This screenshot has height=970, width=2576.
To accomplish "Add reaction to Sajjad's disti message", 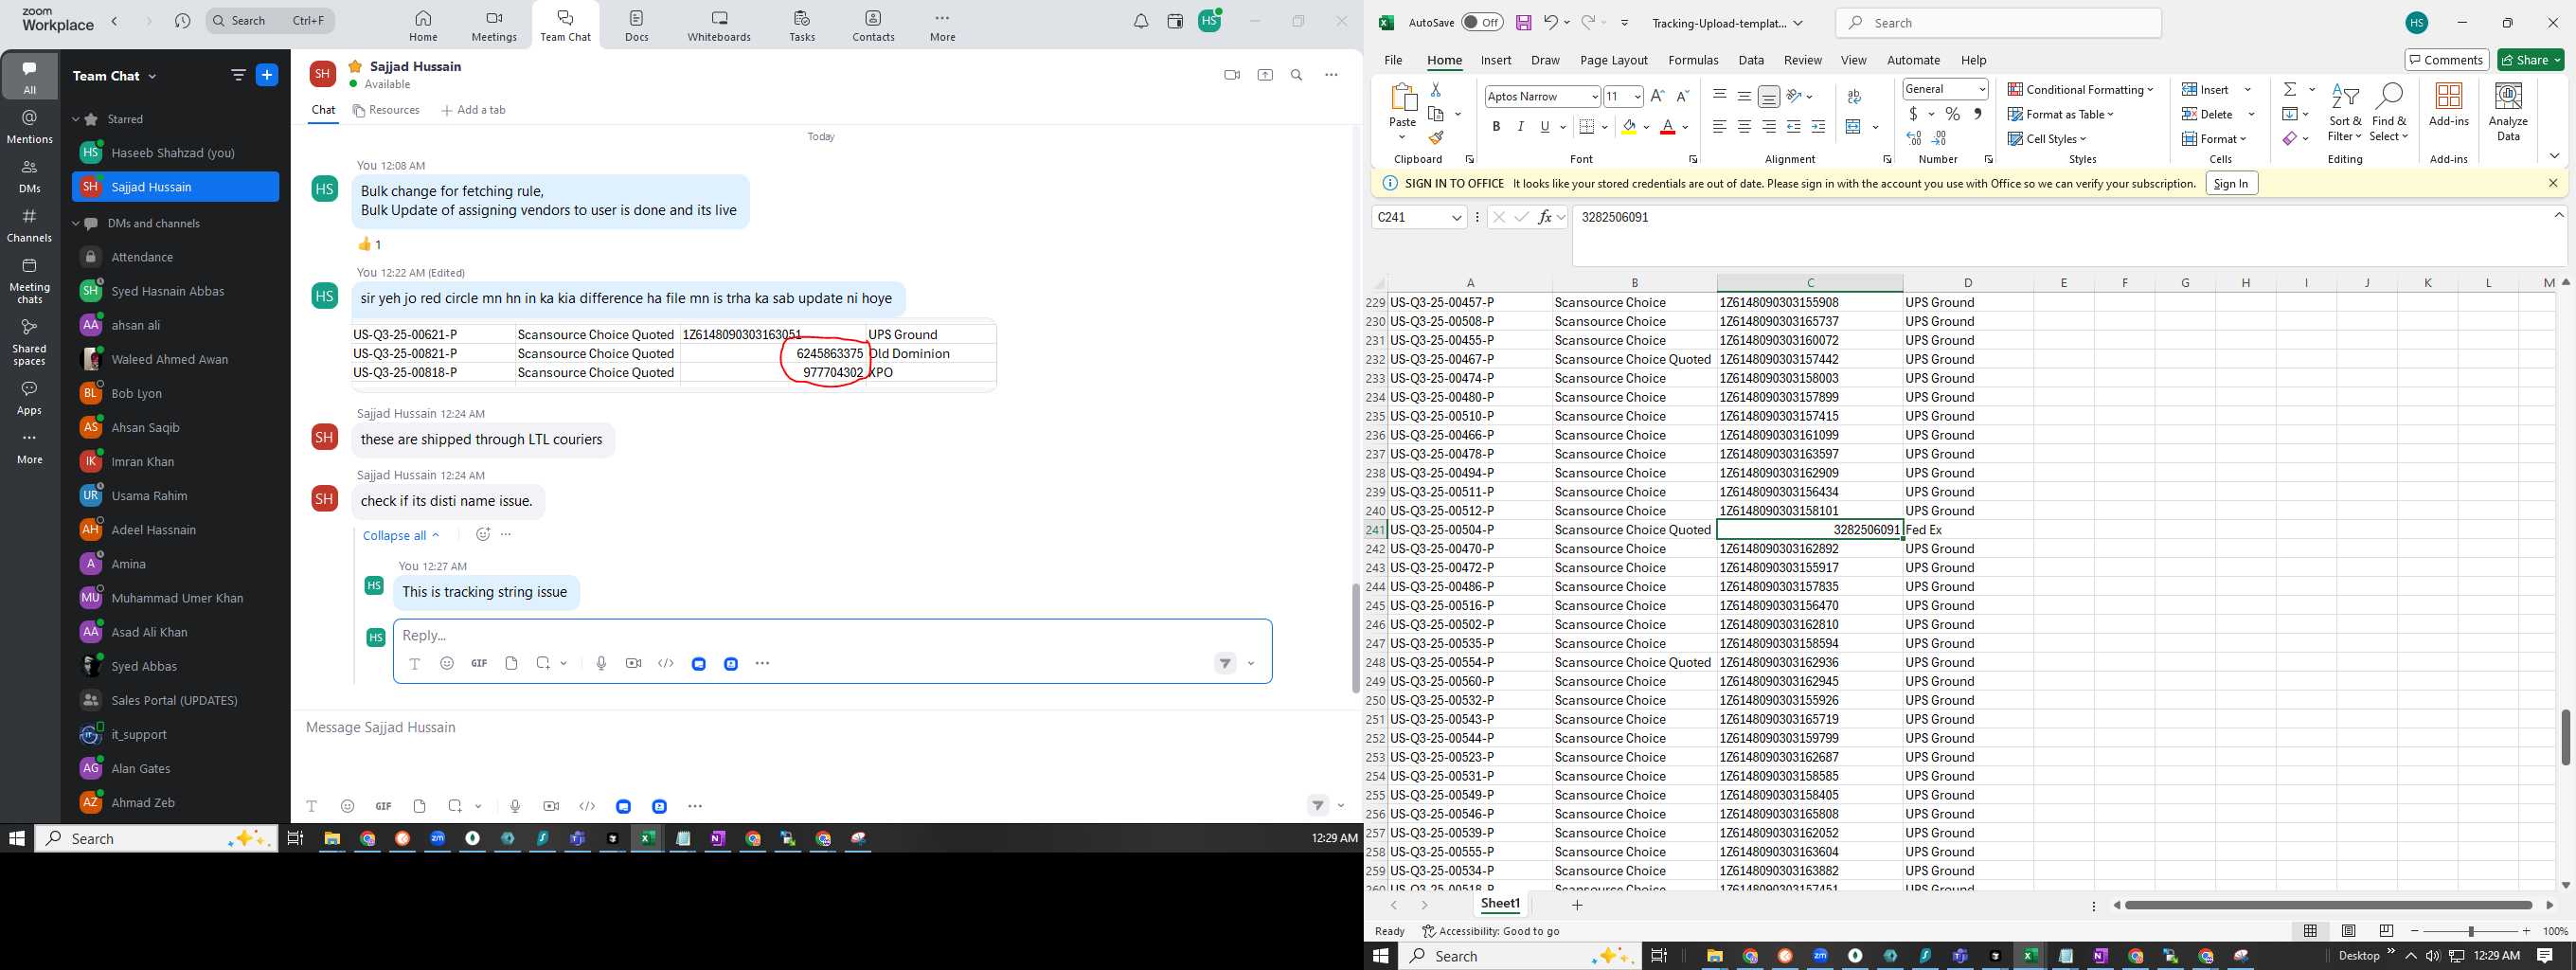I will coord(483,534).
